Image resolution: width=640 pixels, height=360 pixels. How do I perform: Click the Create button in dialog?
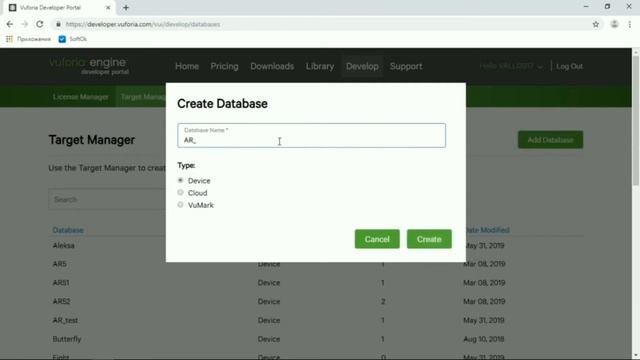(429, 239)
